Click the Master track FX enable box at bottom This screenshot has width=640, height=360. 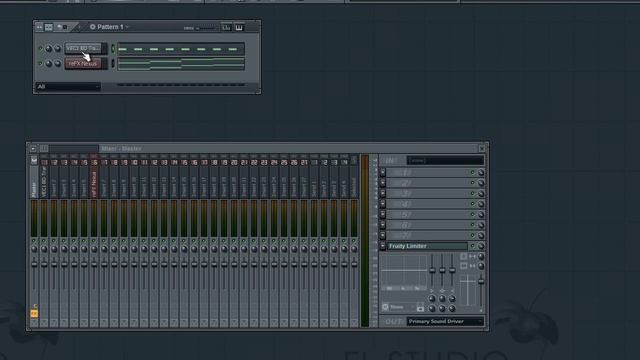[x=34, y=323]
